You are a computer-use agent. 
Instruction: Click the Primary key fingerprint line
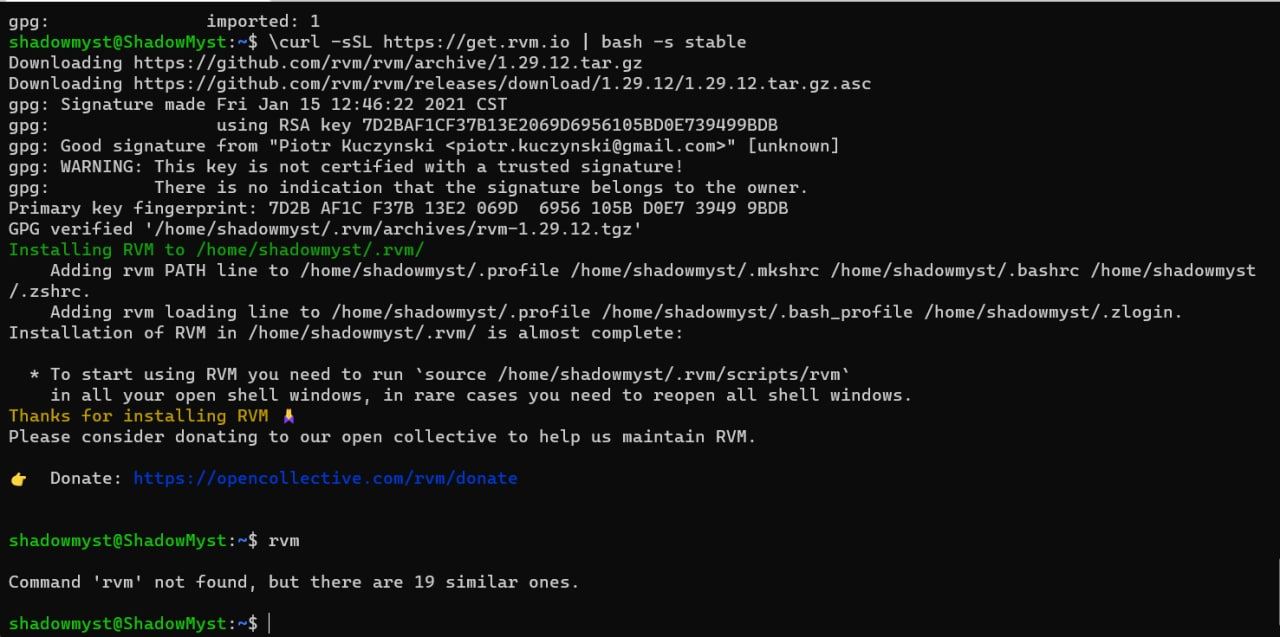click(x=398, y=209)
